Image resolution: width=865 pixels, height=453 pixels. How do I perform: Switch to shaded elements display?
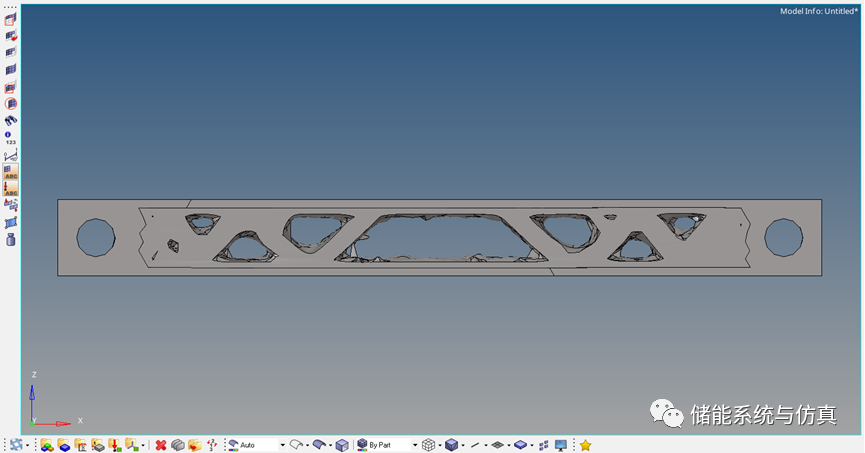coord(451,445)
